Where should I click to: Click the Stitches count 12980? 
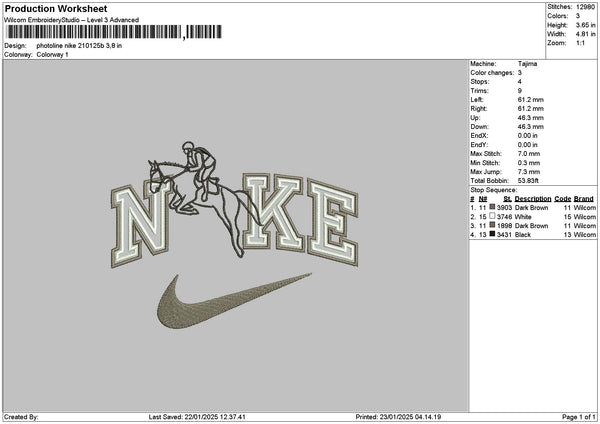click(x=585, y=7)
